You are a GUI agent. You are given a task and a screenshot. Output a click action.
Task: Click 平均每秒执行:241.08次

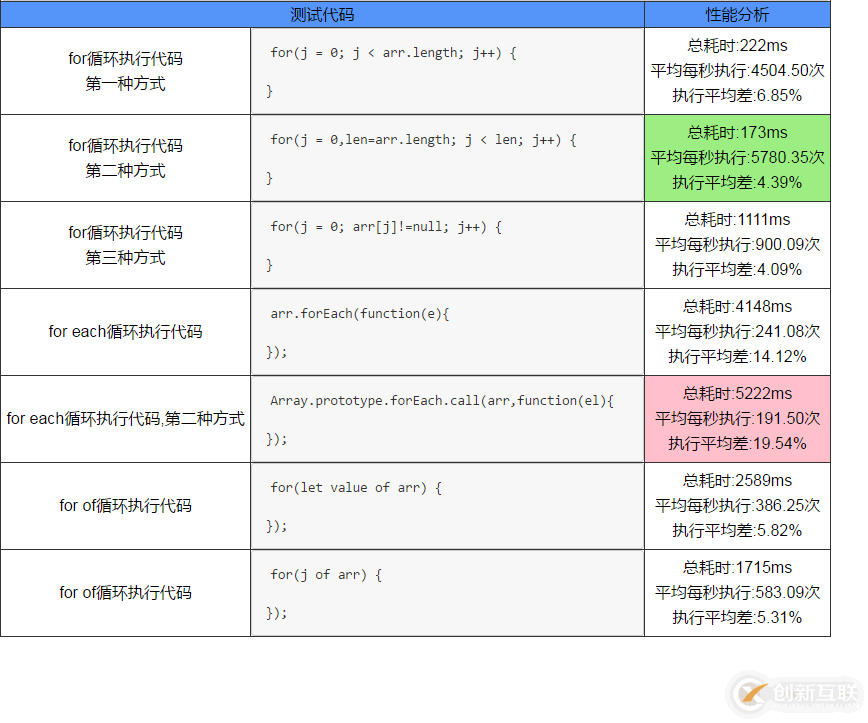(737, 331)
